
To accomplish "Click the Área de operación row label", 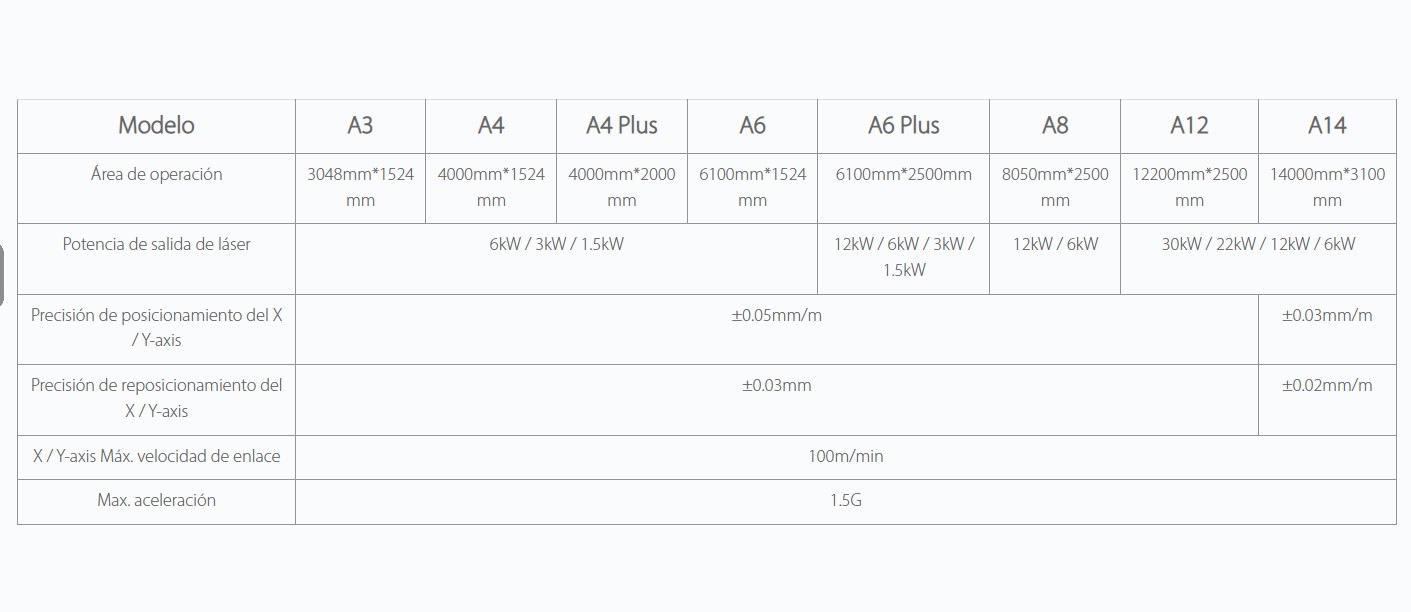I will (156, 174).
